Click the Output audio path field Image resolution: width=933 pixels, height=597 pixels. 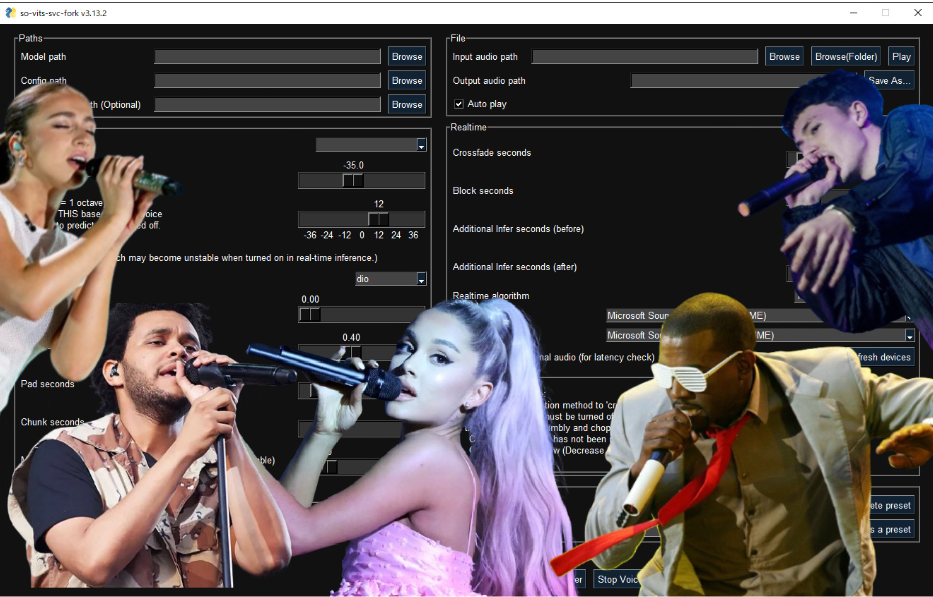[x=744, y=80]
